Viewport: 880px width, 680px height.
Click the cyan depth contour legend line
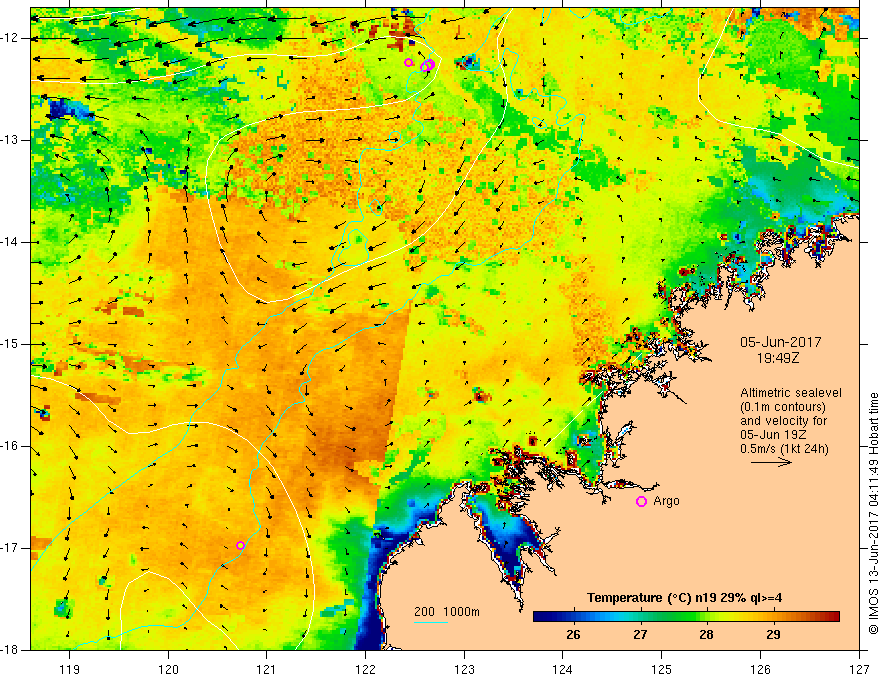(430, 622)
